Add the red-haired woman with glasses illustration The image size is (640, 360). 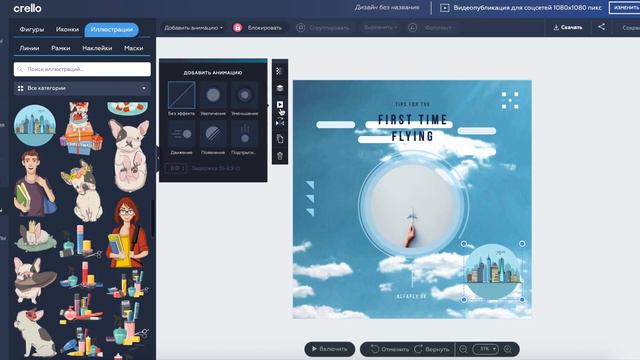[x=128, y=233]
